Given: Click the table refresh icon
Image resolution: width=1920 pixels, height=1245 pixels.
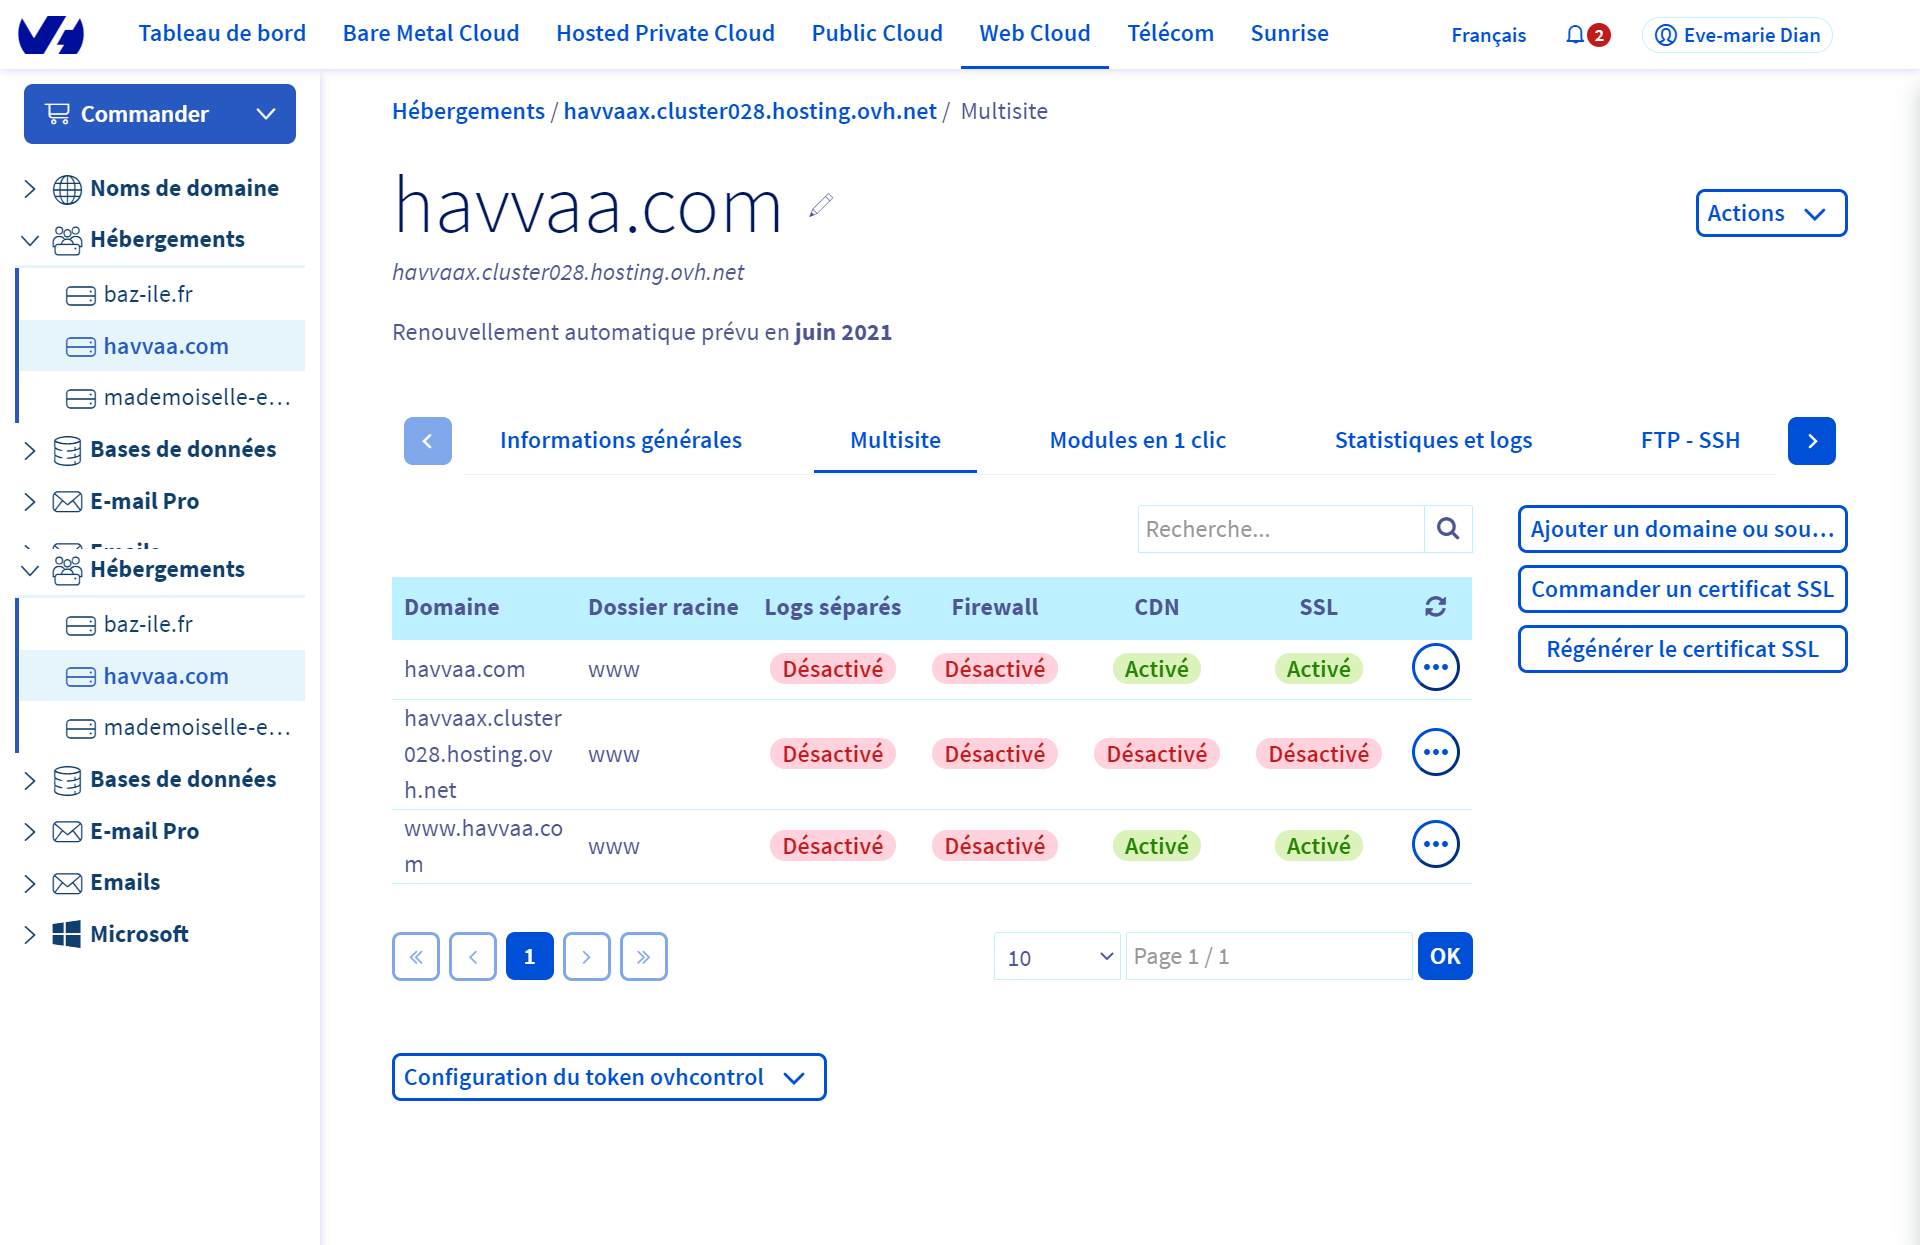Looking at the screenshot, I should coord(1435,607).
